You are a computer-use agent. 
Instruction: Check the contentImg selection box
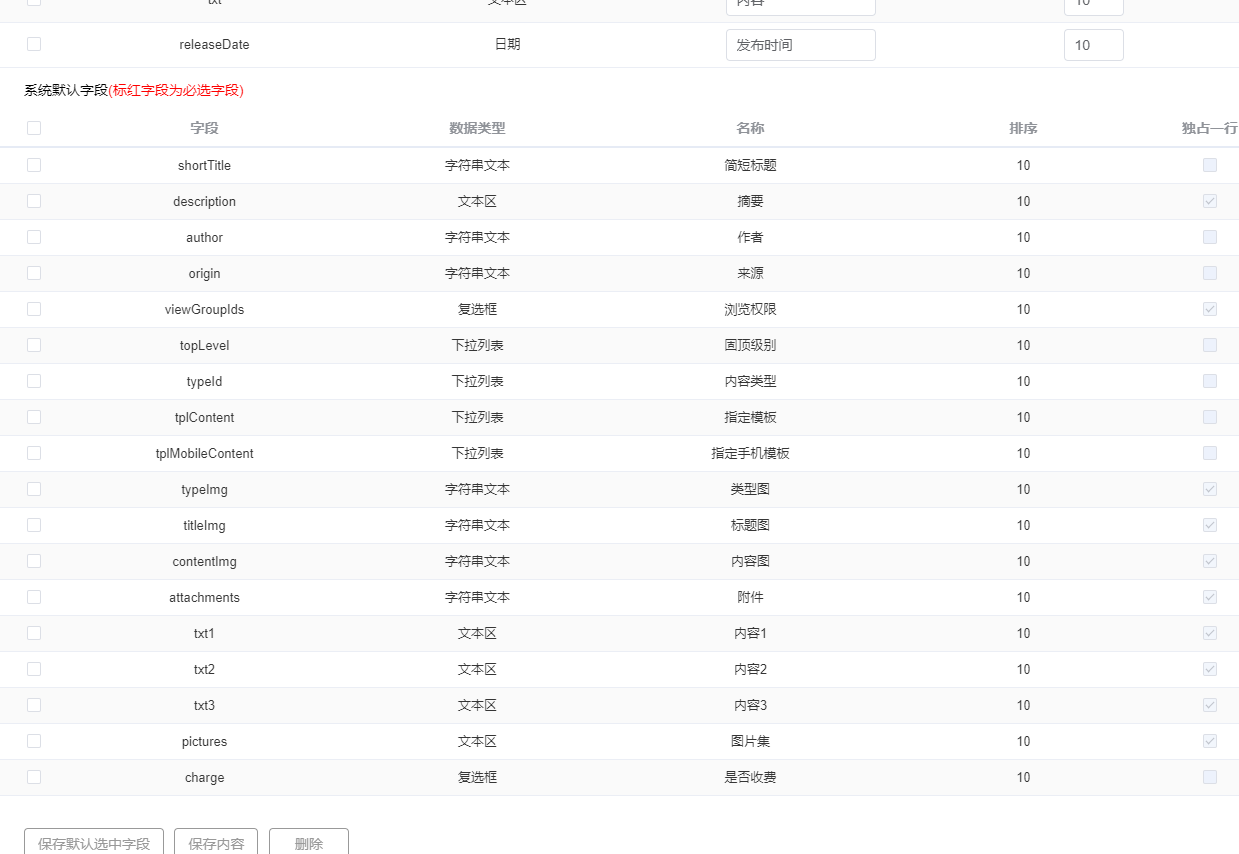coord(34,561)
